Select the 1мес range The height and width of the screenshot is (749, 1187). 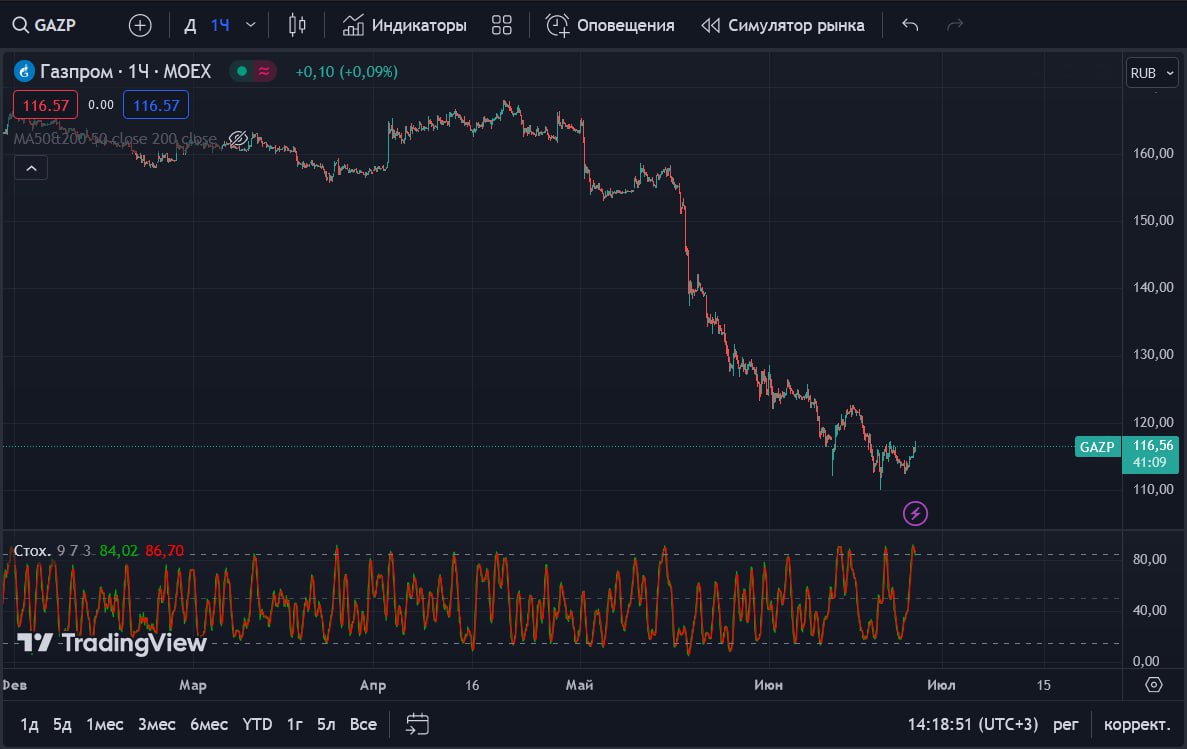click(104, 725)
